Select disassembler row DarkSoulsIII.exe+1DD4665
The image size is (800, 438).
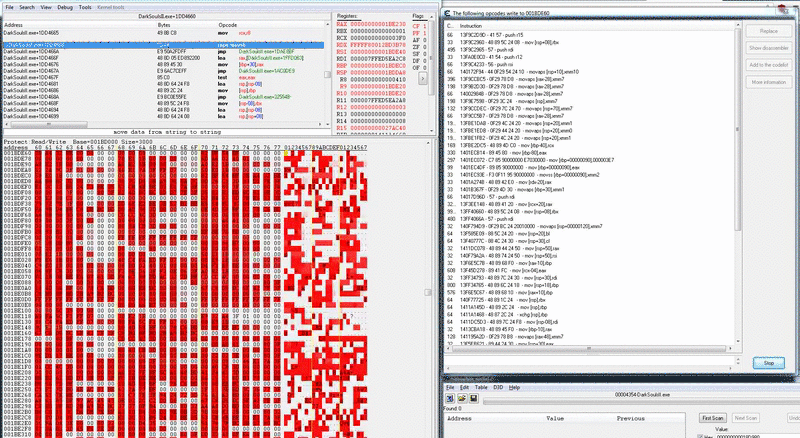(x=163, y=33)
